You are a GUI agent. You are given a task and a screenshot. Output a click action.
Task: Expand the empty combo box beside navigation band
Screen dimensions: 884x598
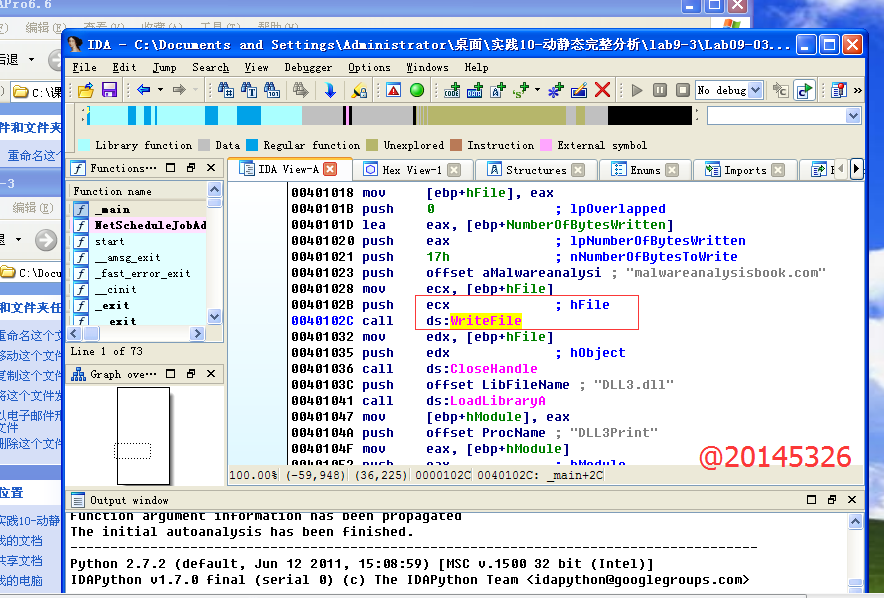click(852, 116)
